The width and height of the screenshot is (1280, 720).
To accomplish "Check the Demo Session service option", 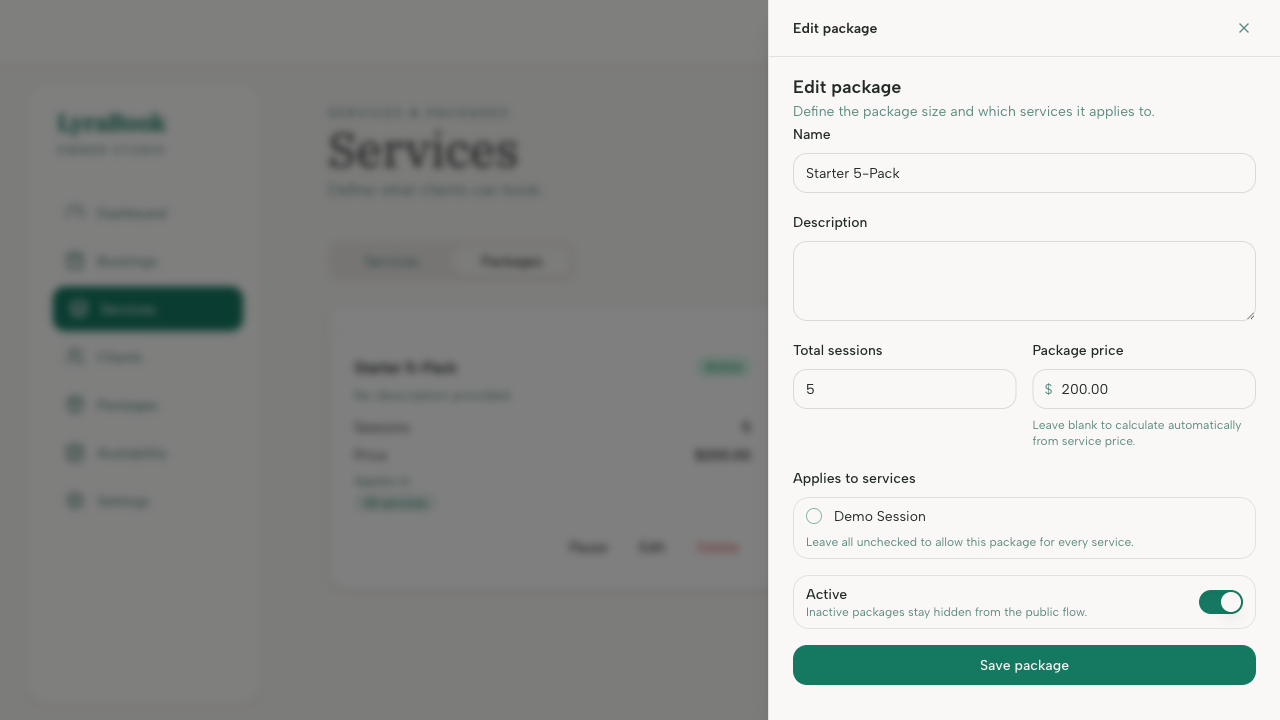I will 814,516.
